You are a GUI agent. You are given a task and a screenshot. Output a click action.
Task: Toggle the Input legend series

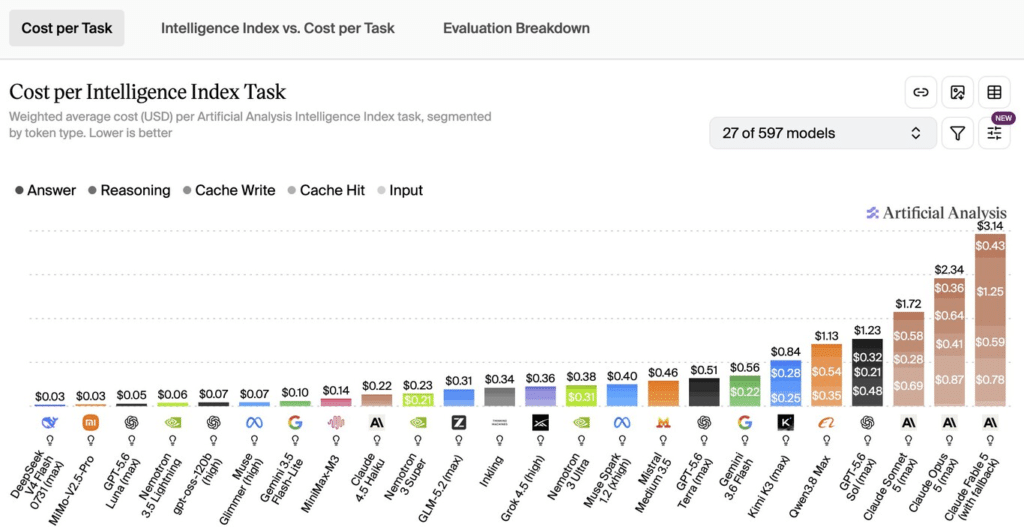pos(400,191)
